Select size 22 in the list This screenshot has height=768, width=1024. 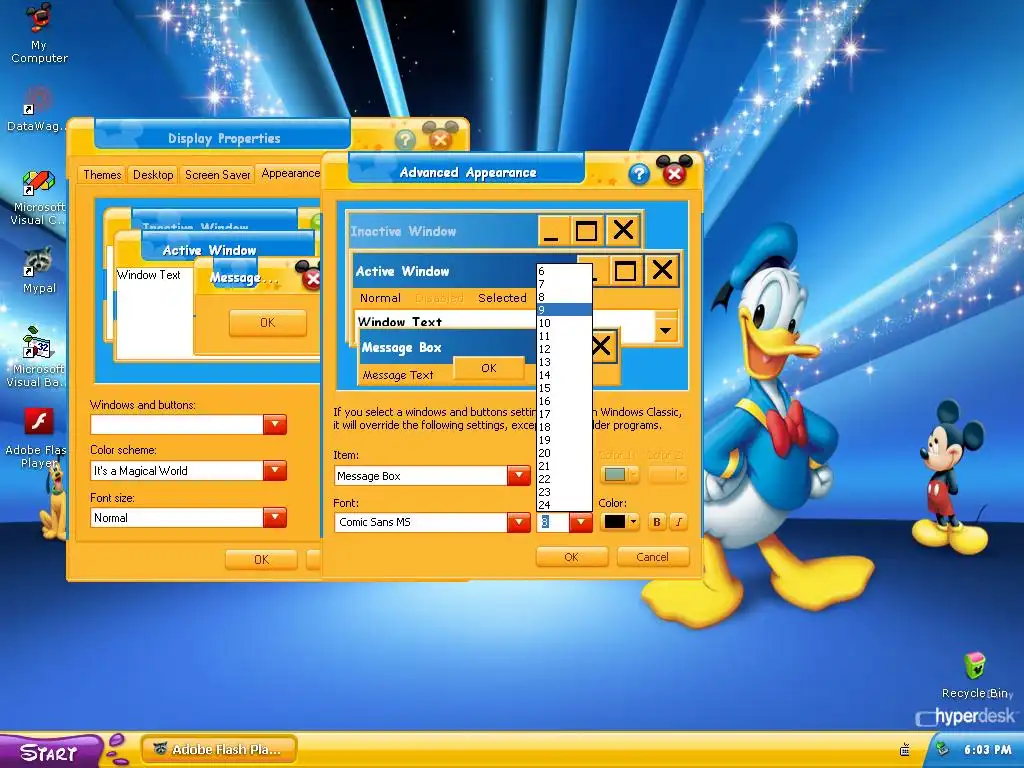point(564,479)
